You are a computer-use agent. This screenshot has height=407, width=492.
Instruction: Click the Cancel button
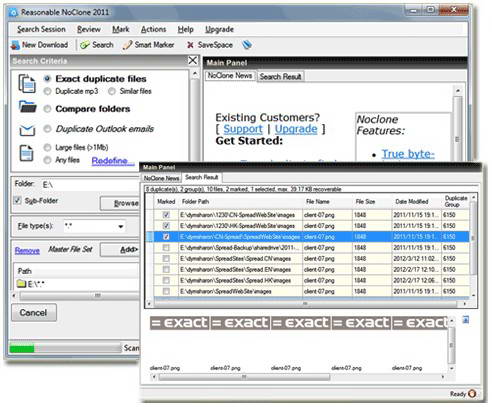pyautogui.click(x=34, y=313)
